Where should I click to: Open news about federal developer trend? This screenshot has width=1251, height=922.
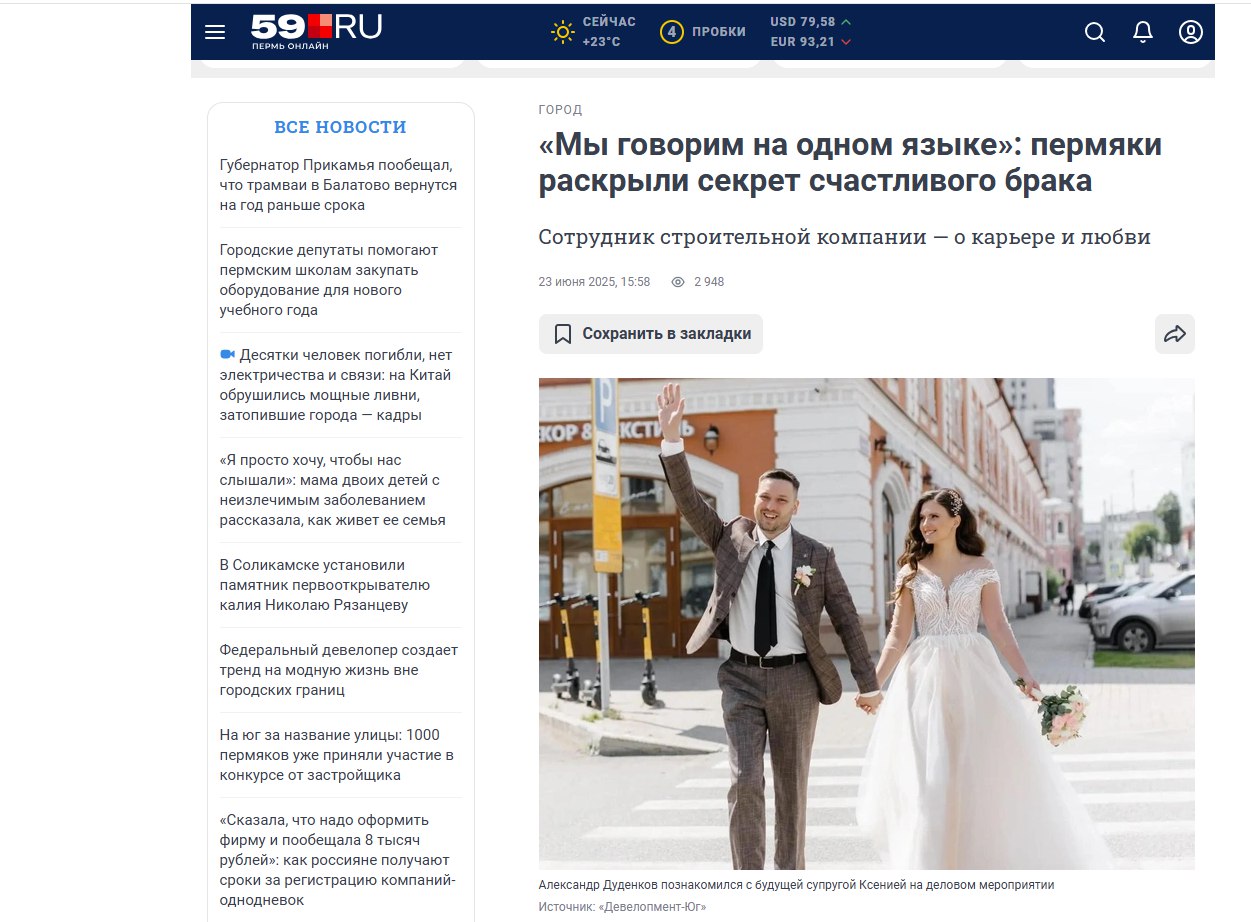coord(339,670)
